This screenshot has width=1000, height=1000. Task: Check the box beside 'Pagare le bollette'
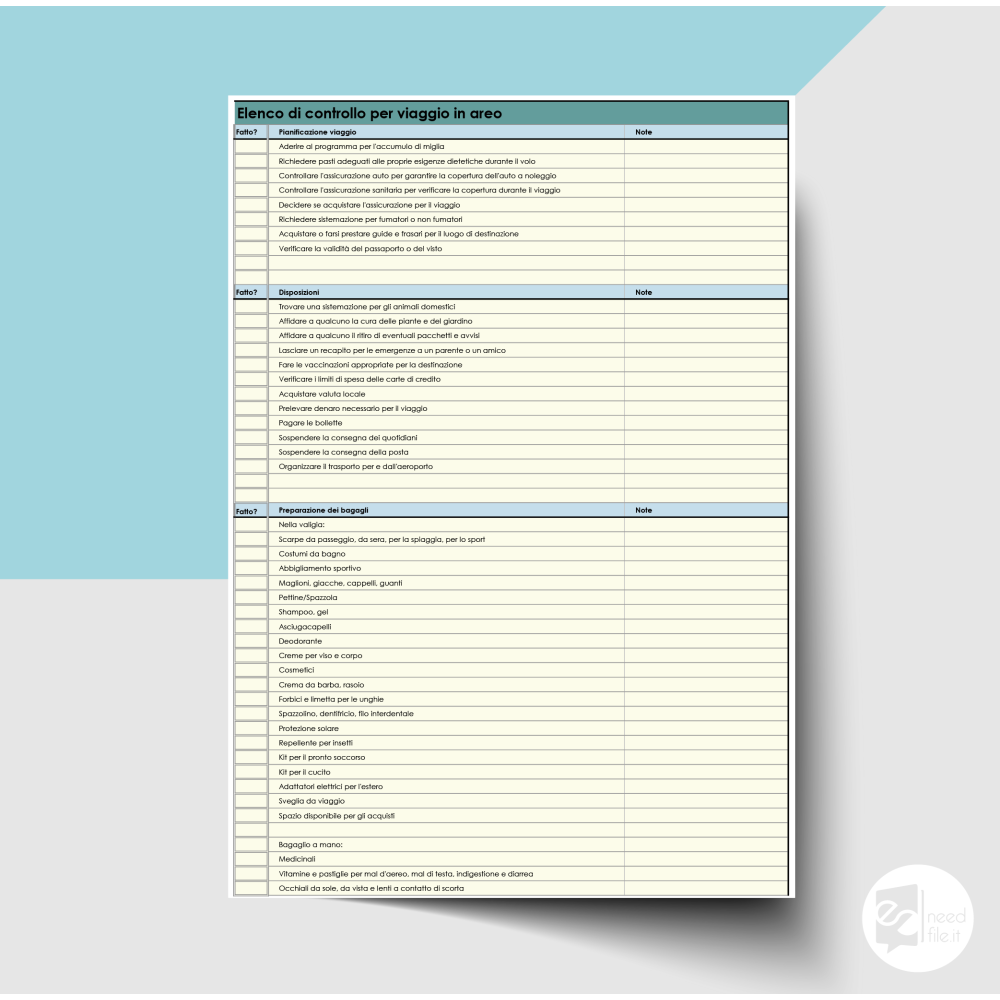[251, 423]
